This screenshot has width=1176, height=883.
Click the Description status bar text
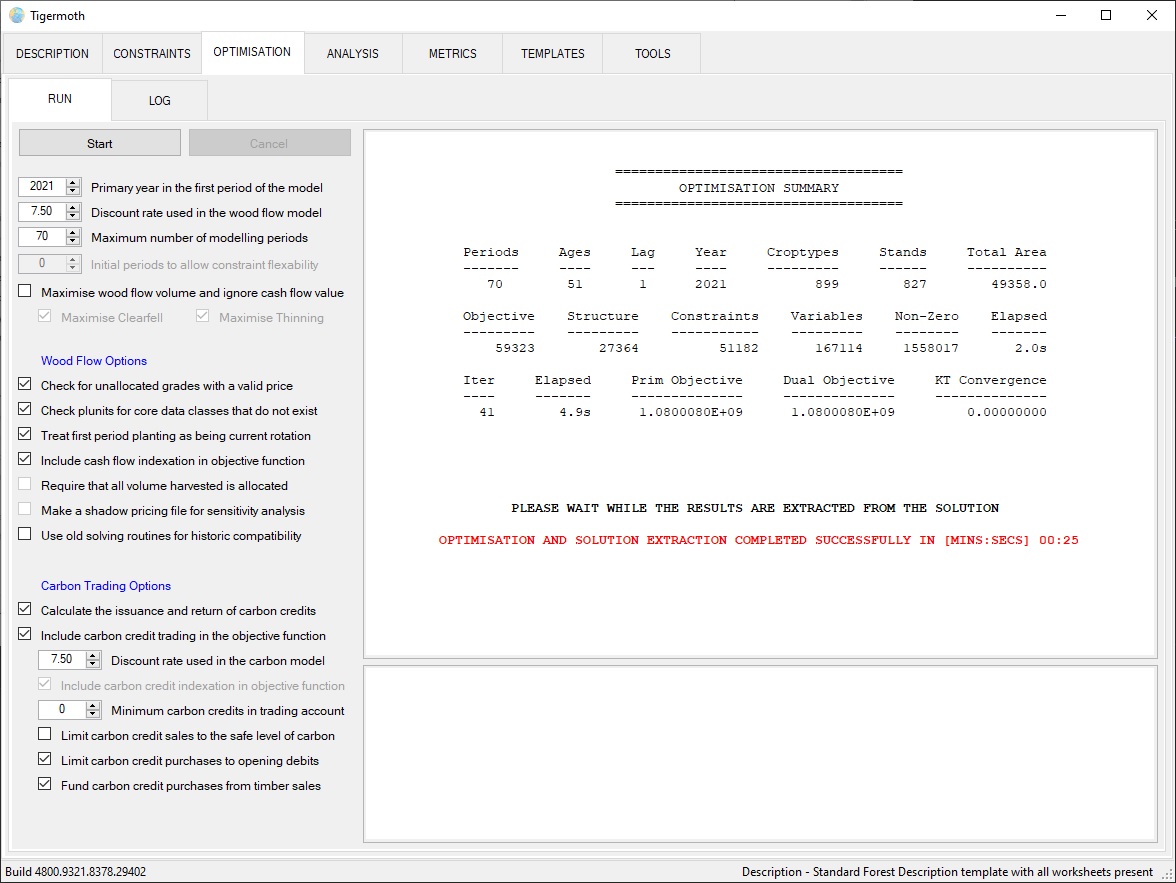947,872
